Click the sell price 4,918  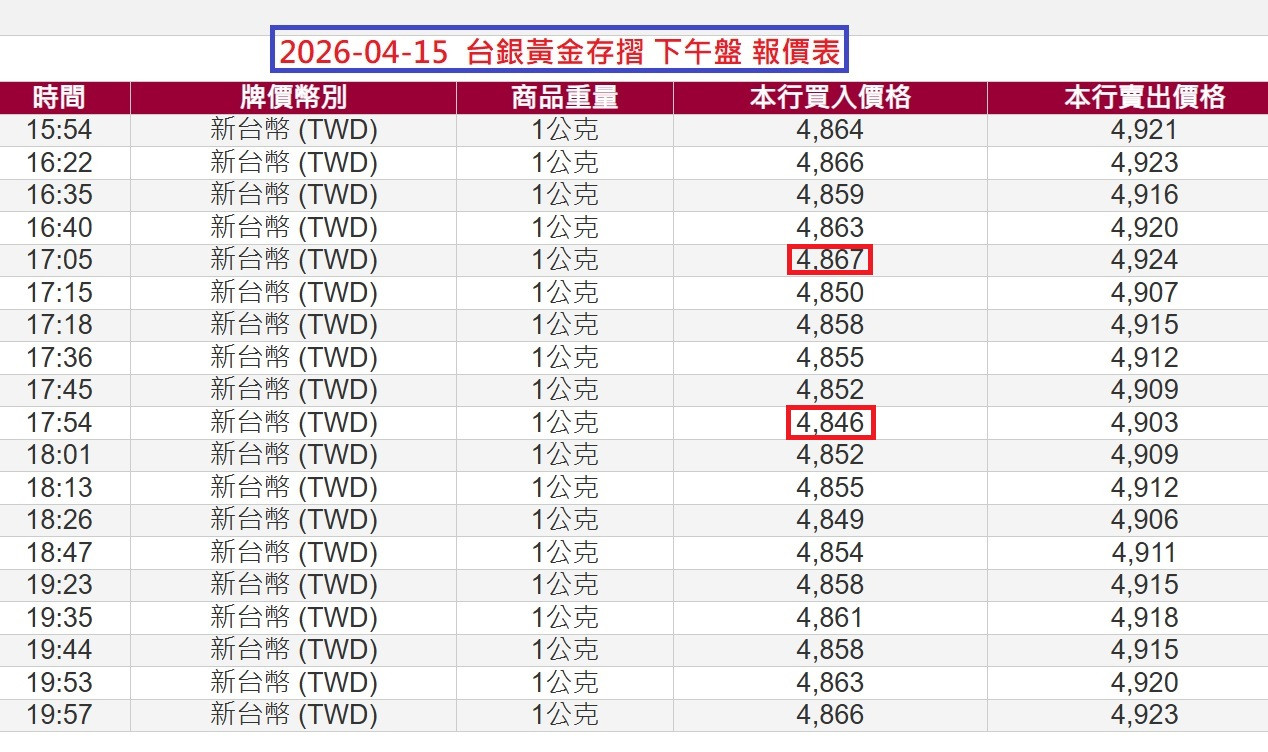point(1144,618)
